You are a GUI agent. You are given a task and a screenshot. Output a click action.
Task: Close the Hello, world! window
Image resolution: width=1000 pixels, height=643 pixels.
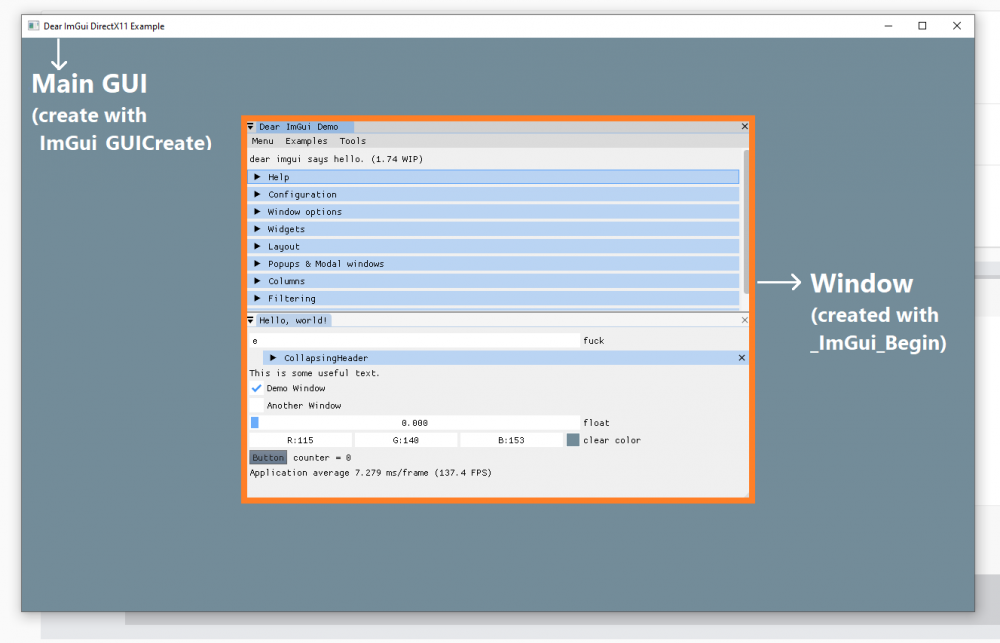pyautogui.click(x=744, y=320)
